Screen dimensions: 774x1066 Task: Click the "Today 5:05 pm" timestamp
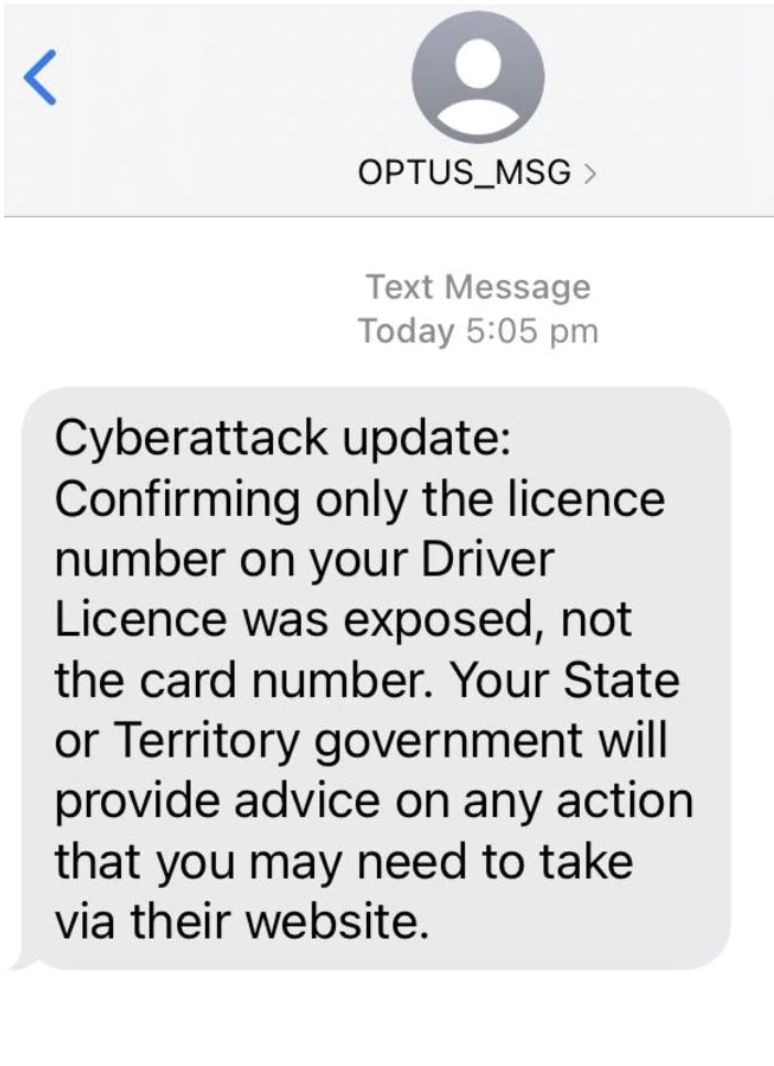[478, 330]
